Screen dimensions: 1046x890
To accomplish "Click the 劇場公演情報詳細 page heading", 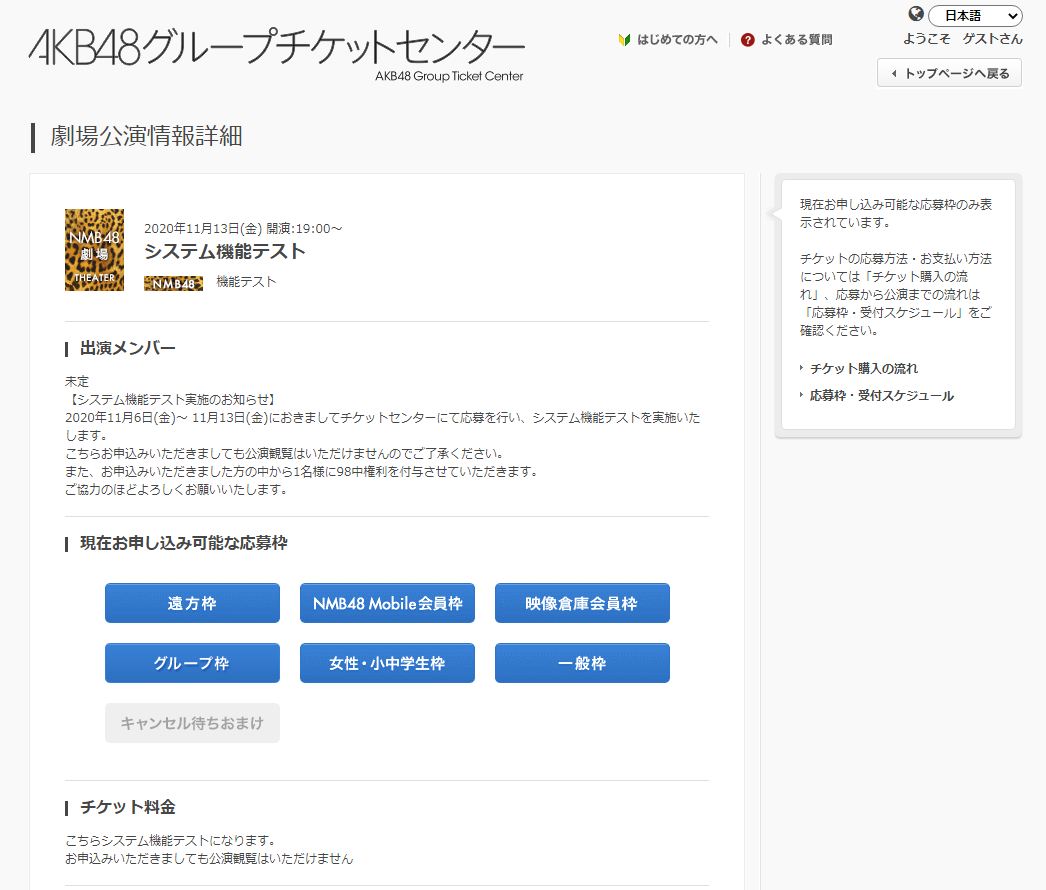I will (x=146, y=136).
